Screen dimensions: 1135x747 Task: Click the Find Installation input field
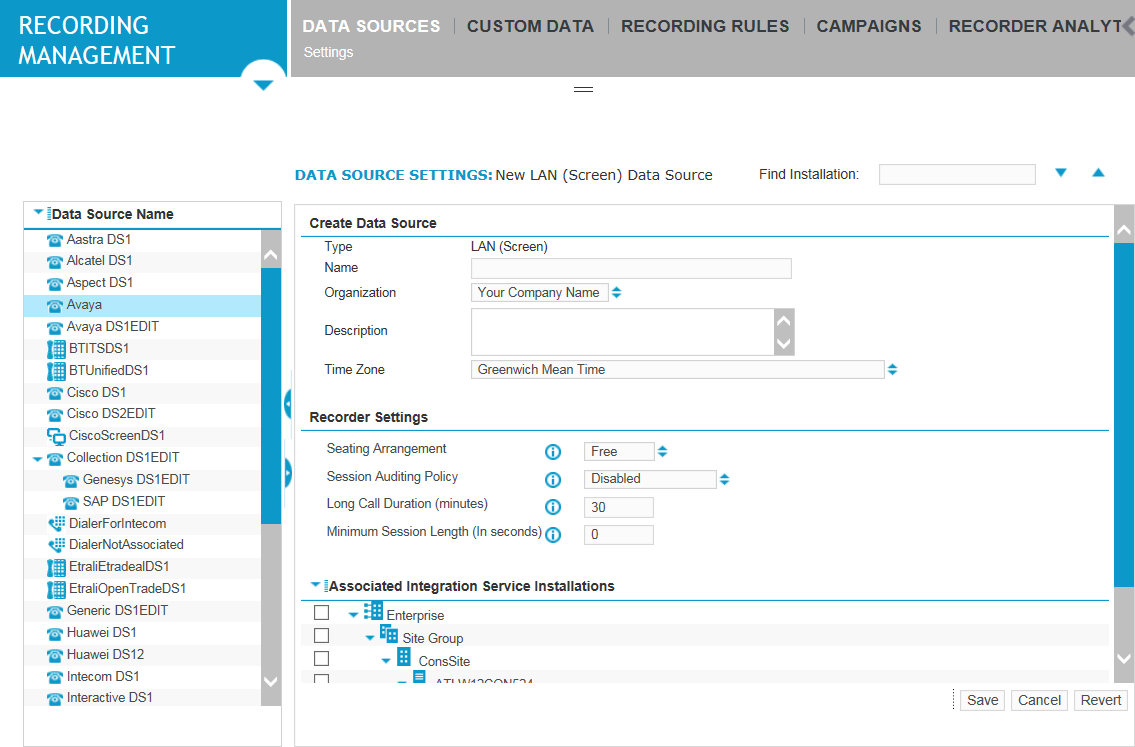pyautogui.click(x=956, y=174)
